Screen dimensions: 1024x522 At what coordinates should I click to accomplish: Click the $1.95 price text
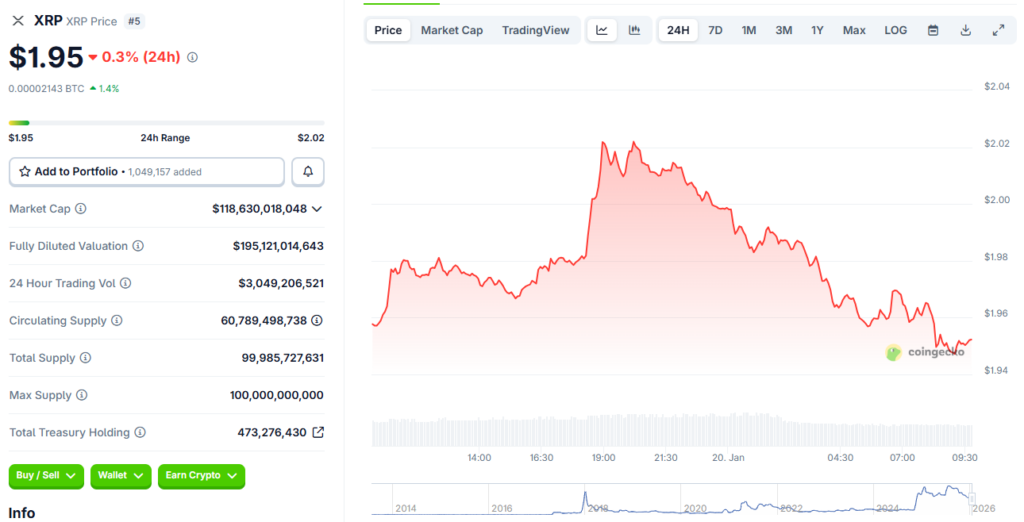tap(46, 57)
